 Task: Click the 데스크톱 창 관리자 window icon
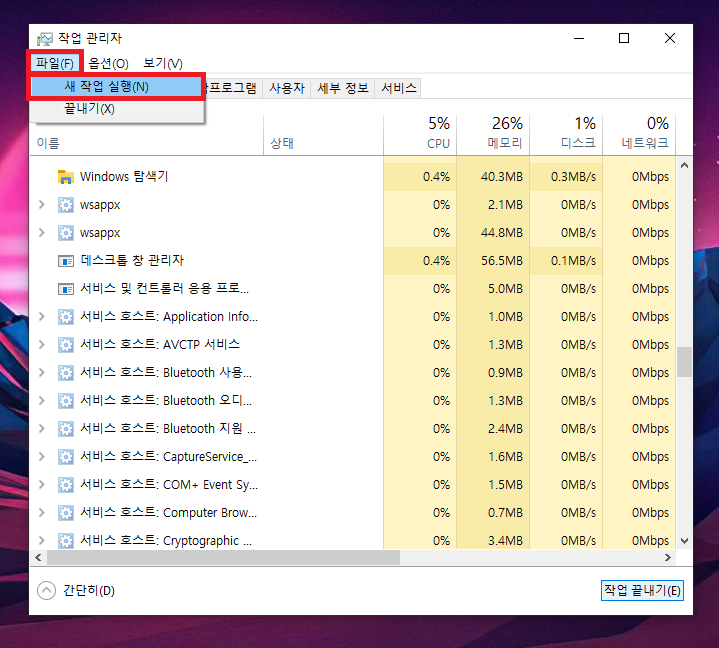point(66,261)
